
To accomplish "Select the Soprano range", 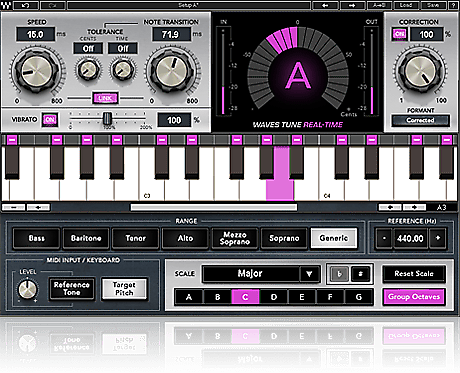I will (x=284, y=238).
